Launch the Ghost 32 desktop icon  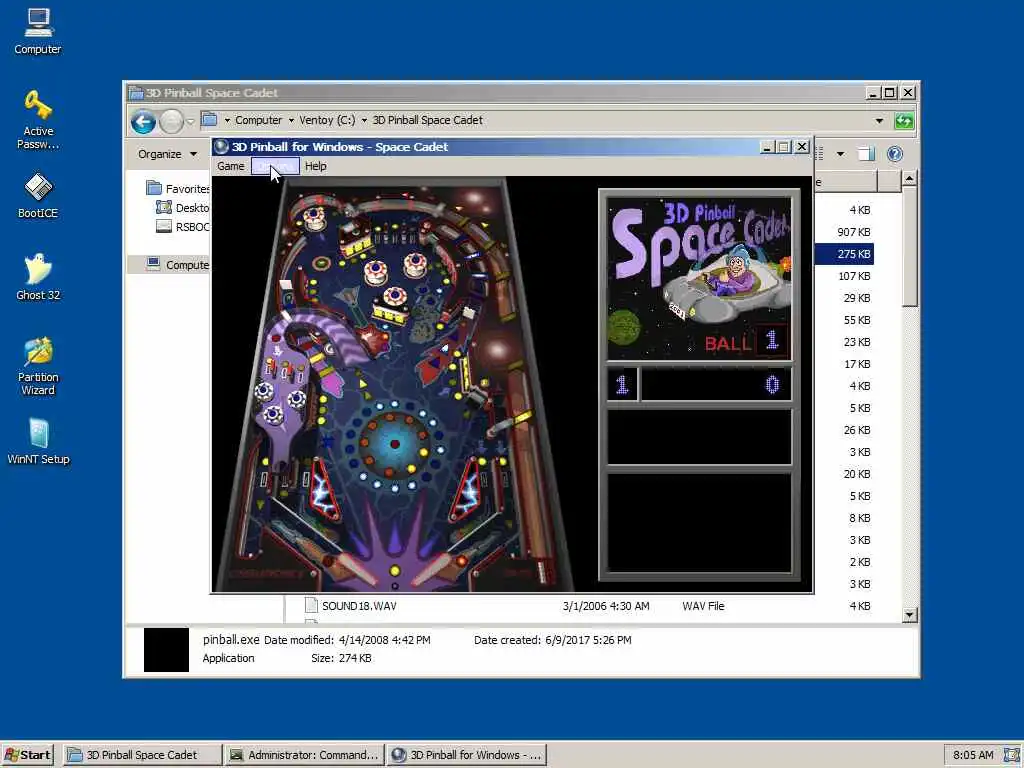point(38,278)
